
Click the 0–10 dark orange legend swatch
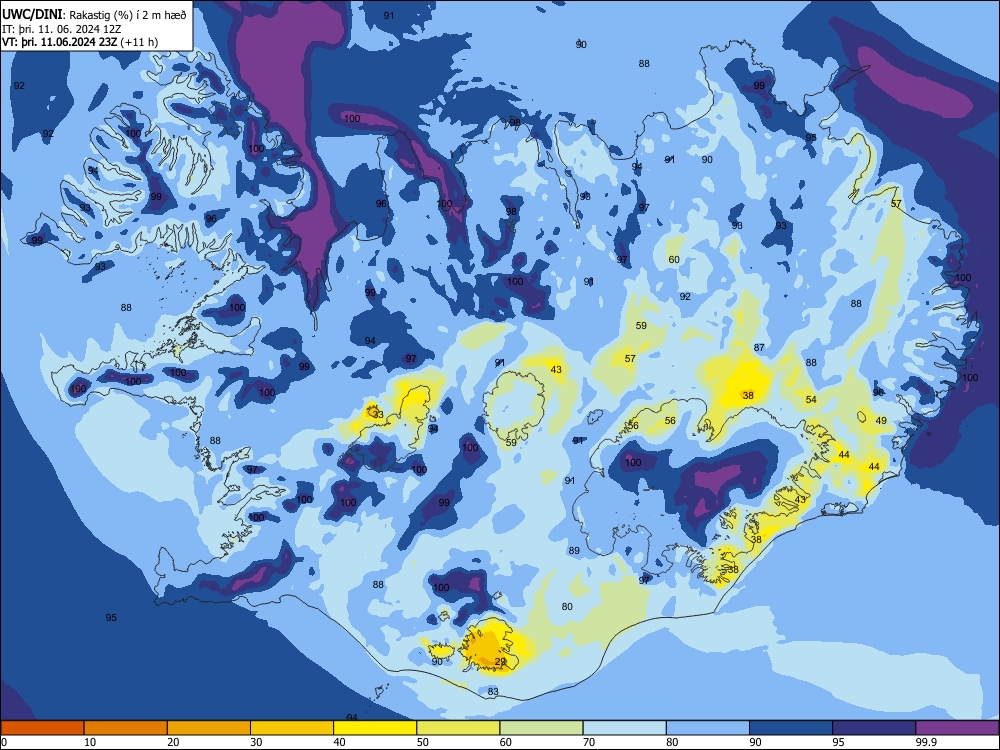42,728
